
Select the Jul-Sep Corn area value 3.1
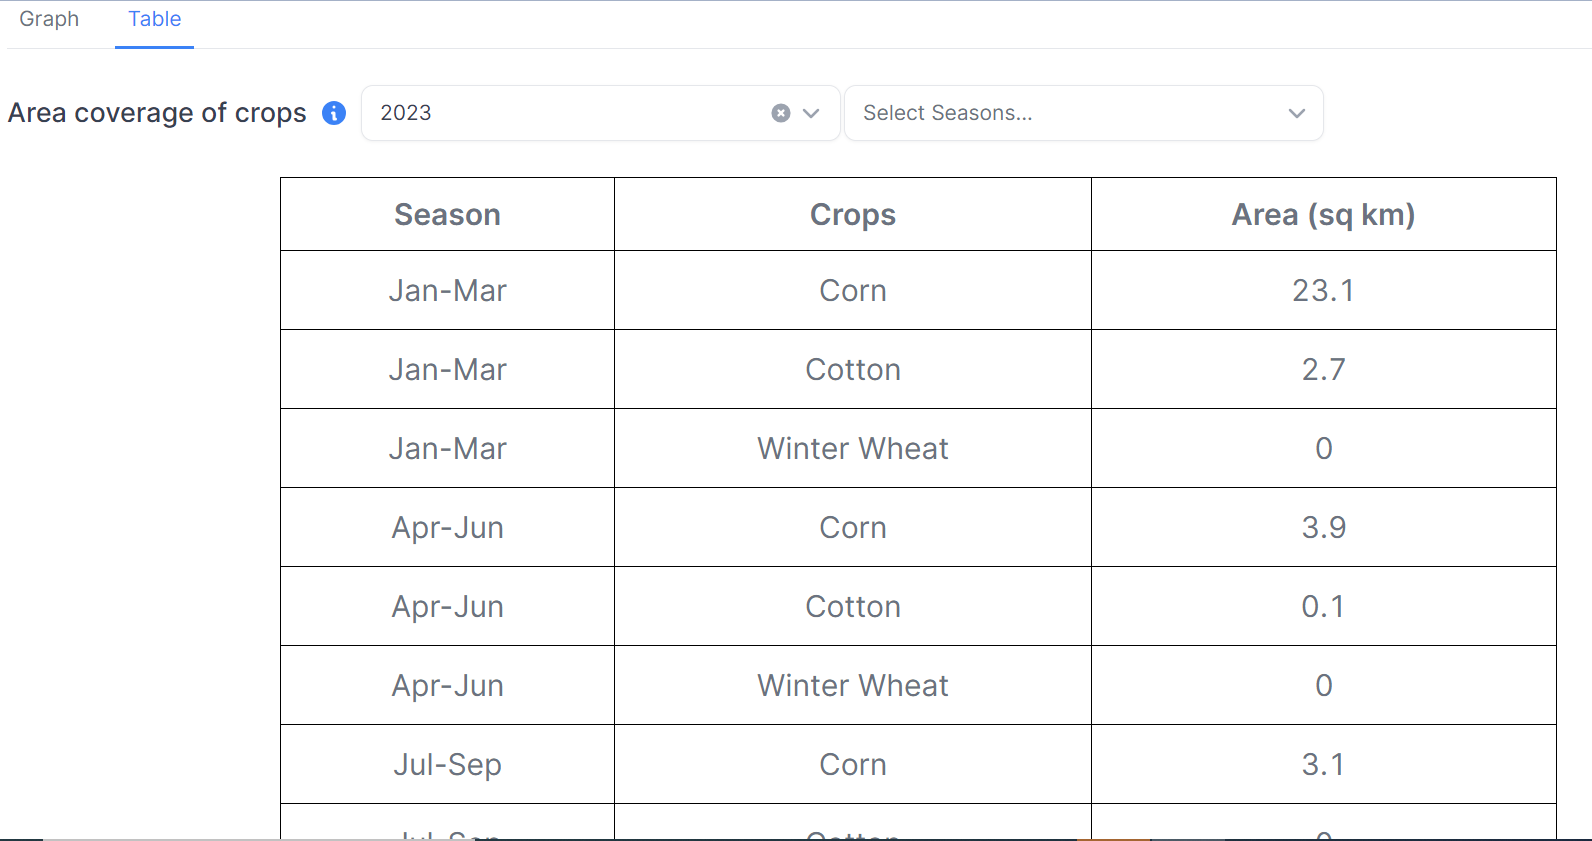pos(1323,764)
